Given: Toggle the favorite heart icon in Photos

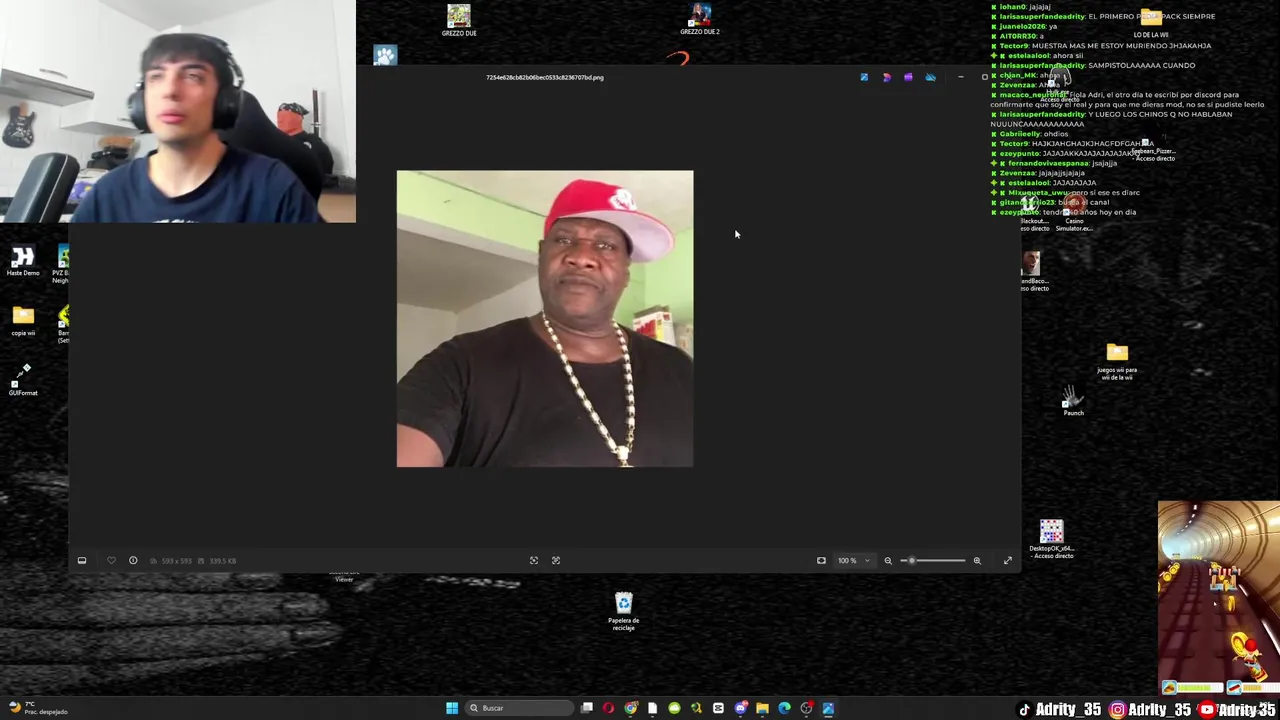Looking at the screenshot, I should tap(111, 560).
